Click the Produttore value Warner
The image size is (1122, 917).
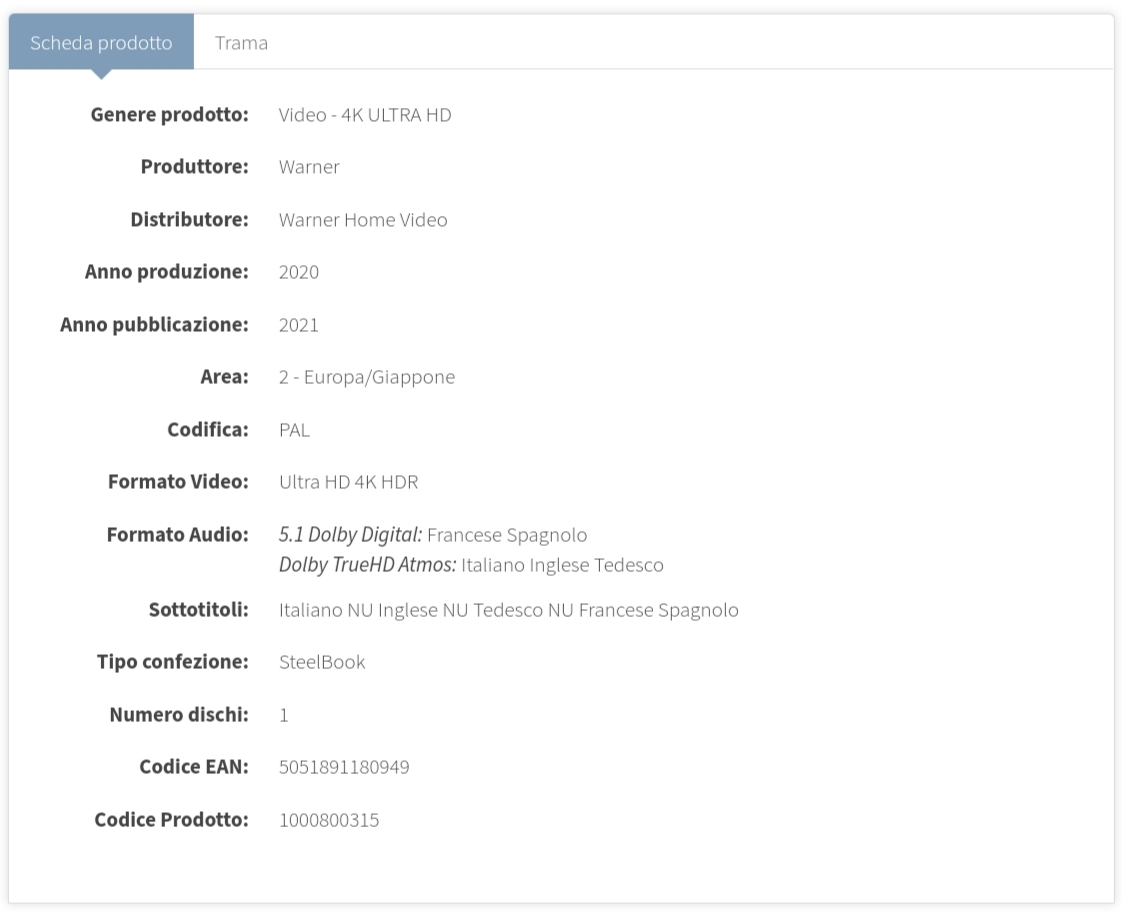click(x=309, y=167)
